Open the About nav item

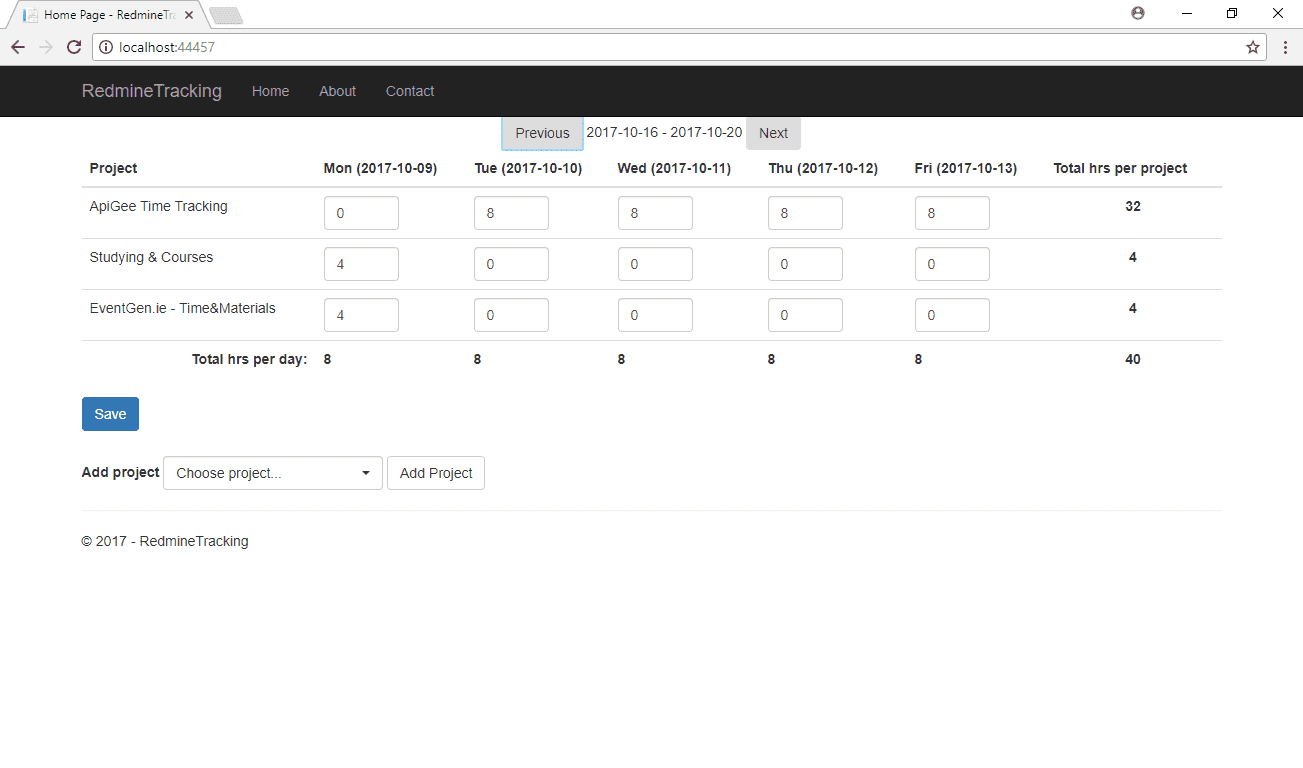point(337,91)
